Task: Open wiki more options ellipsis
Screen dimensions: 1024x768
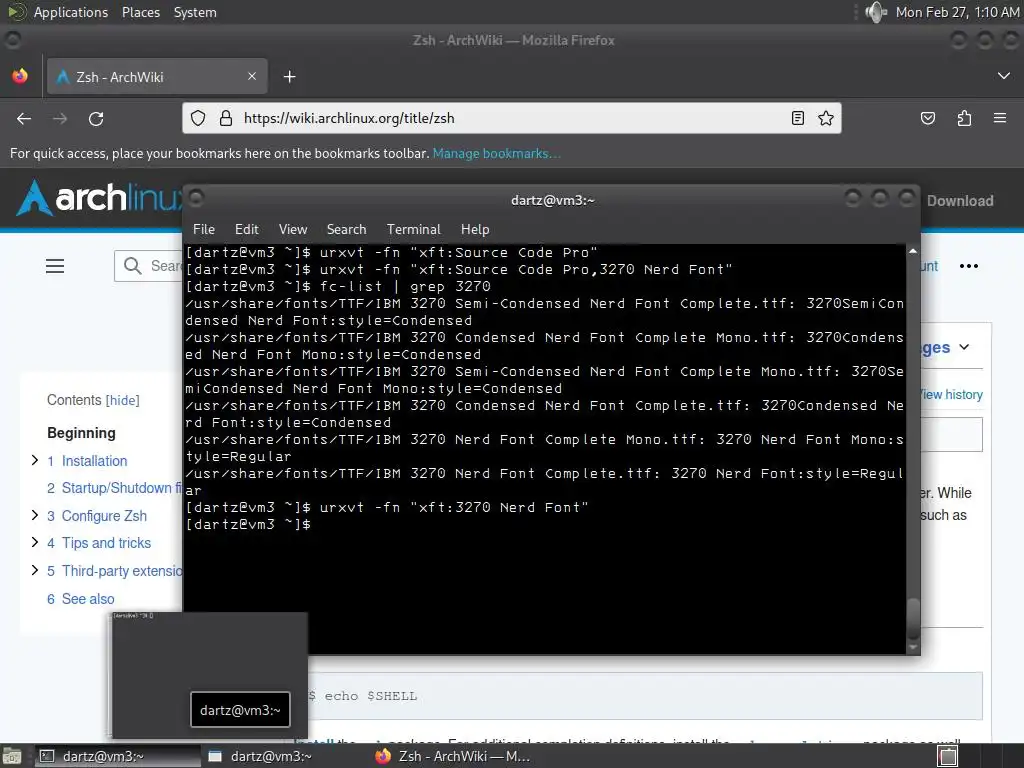Action: click(x=968, y=266)
